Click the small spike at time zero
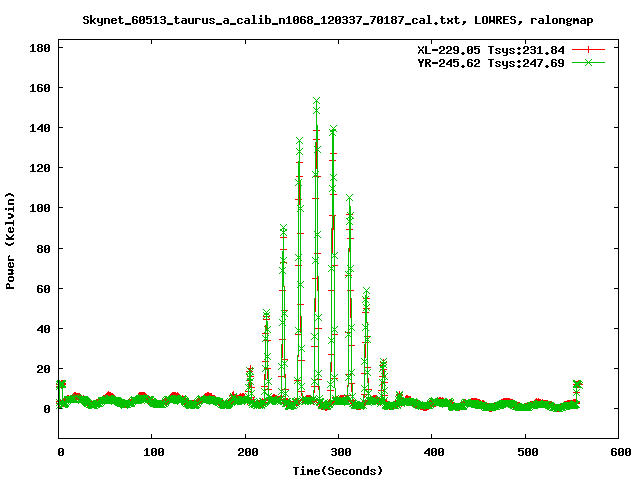The height and width of the screenshot is (480, 640). (61, 384)
